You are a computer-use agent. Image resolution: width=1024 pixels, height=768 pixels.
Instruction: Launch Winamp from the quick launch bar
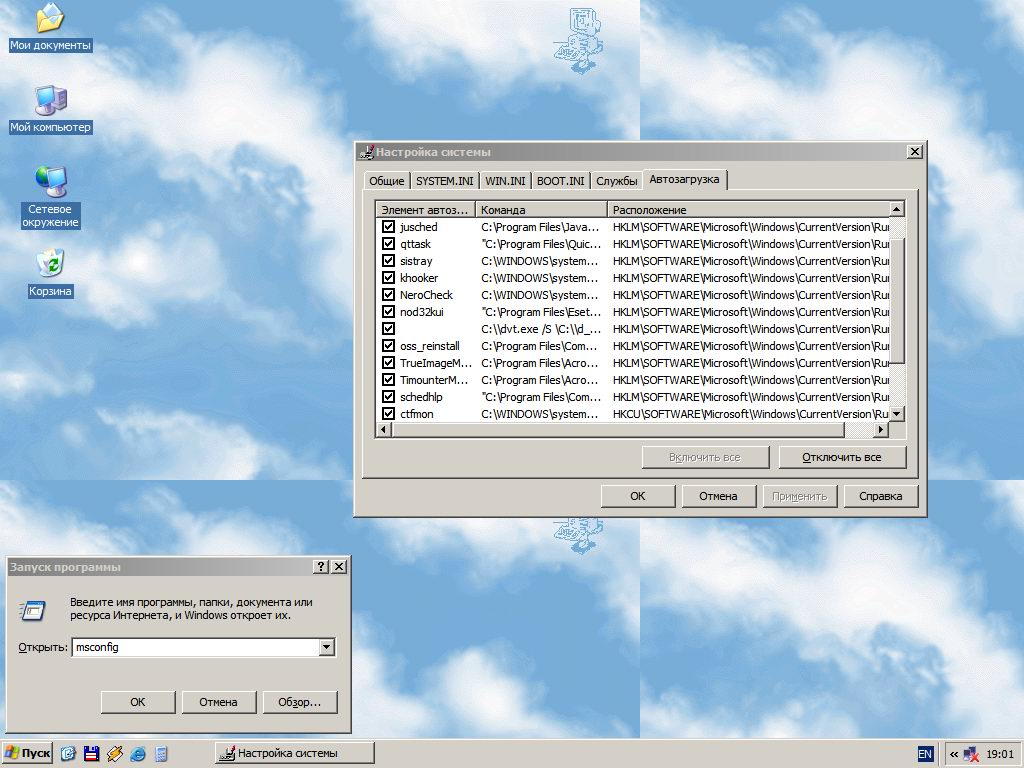114,754
